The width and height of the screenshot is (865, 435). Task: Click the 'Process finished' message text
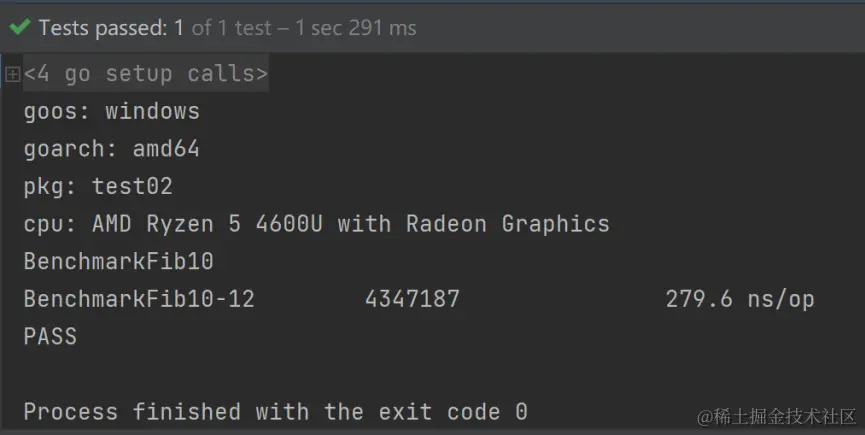[x=131, y=412]
